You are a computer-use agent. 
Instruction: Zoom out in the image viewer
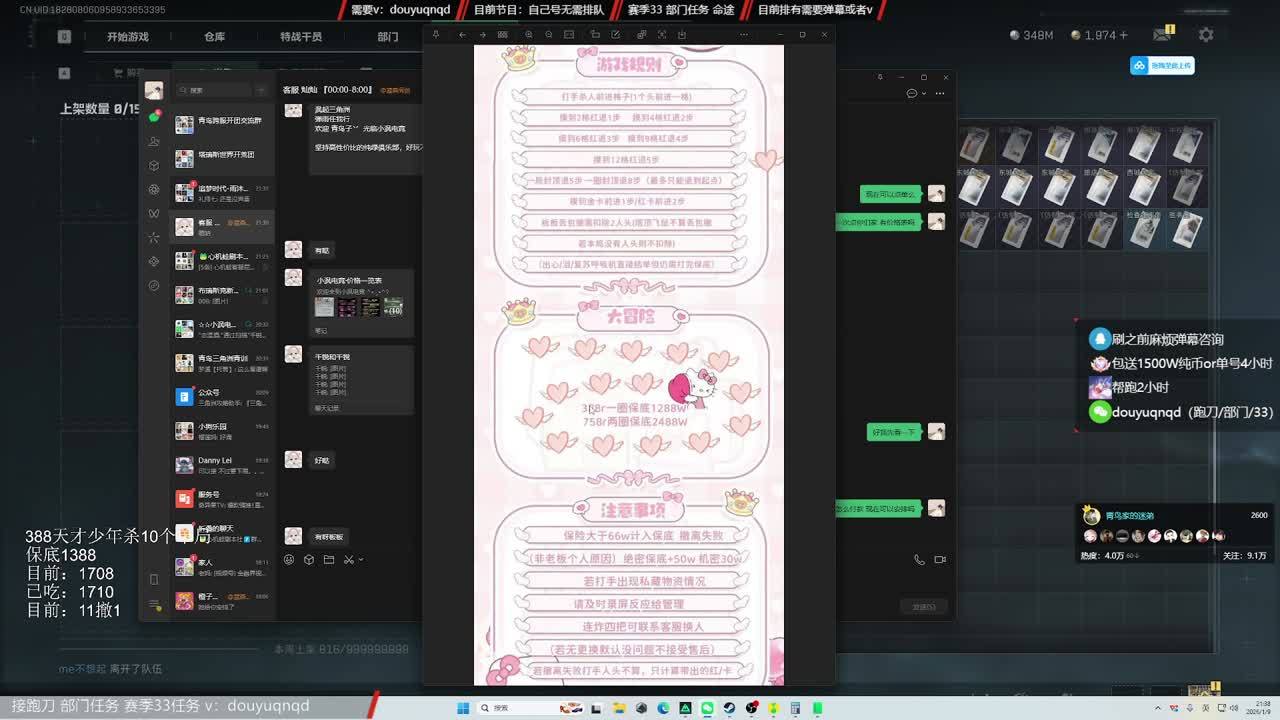(x=548, y=35)
